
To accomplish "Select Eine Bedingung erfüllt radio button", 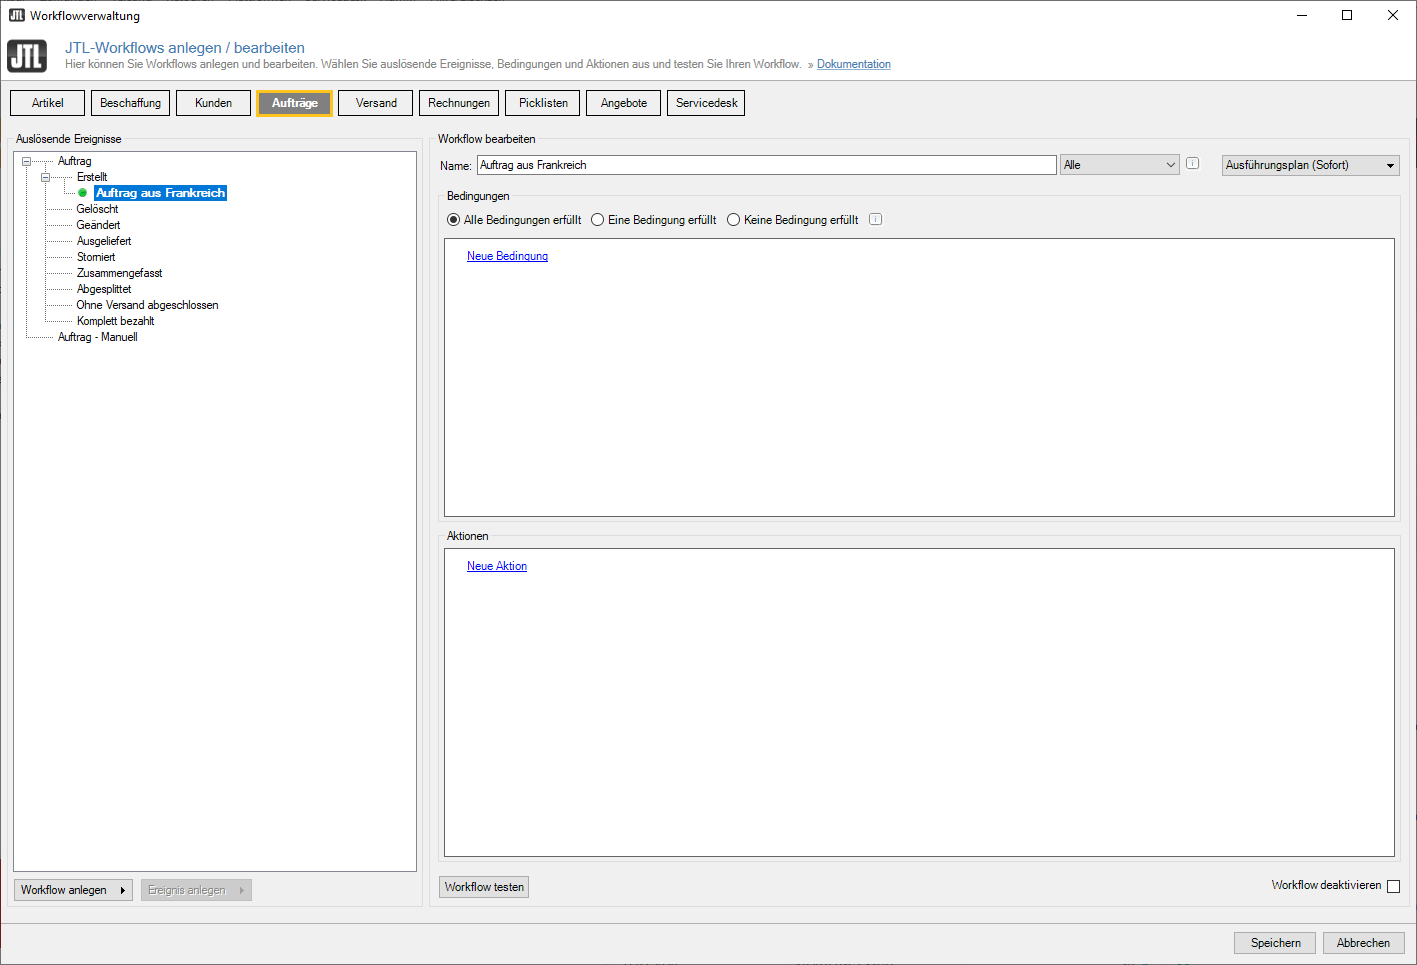I will 598,220.
